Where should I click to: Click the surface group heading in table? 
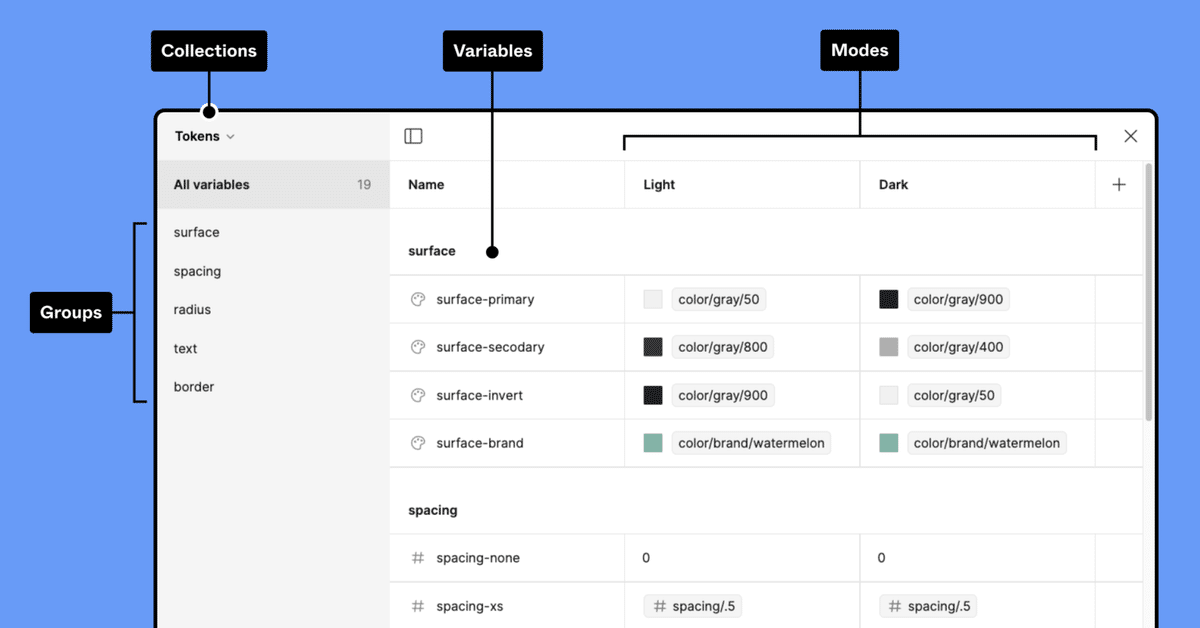(432, 251)
